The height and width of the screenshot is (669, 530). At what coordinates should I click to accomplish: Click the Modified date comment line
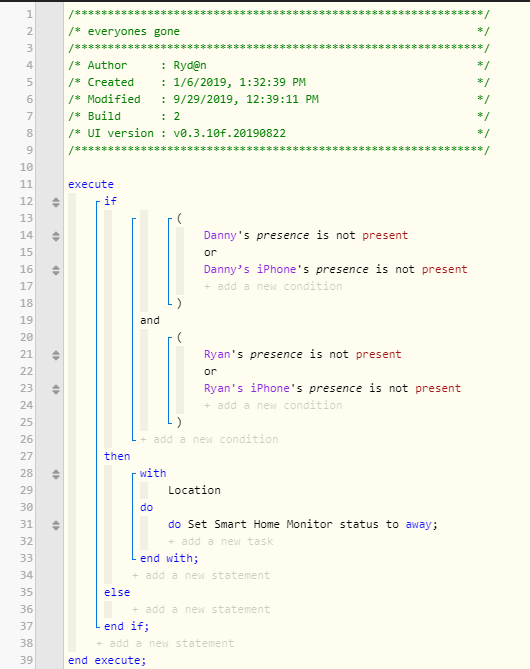pyautogui.click(x=279, y=99)
